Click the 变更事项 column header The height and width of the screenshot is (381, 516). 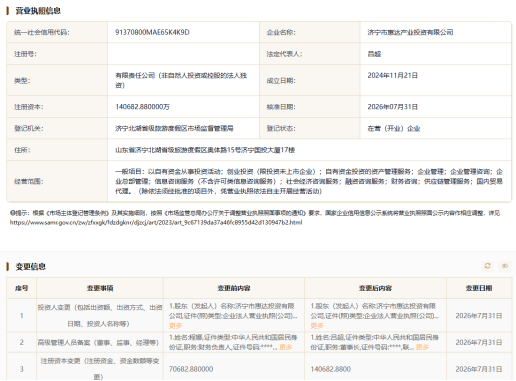tap(100, 288)
